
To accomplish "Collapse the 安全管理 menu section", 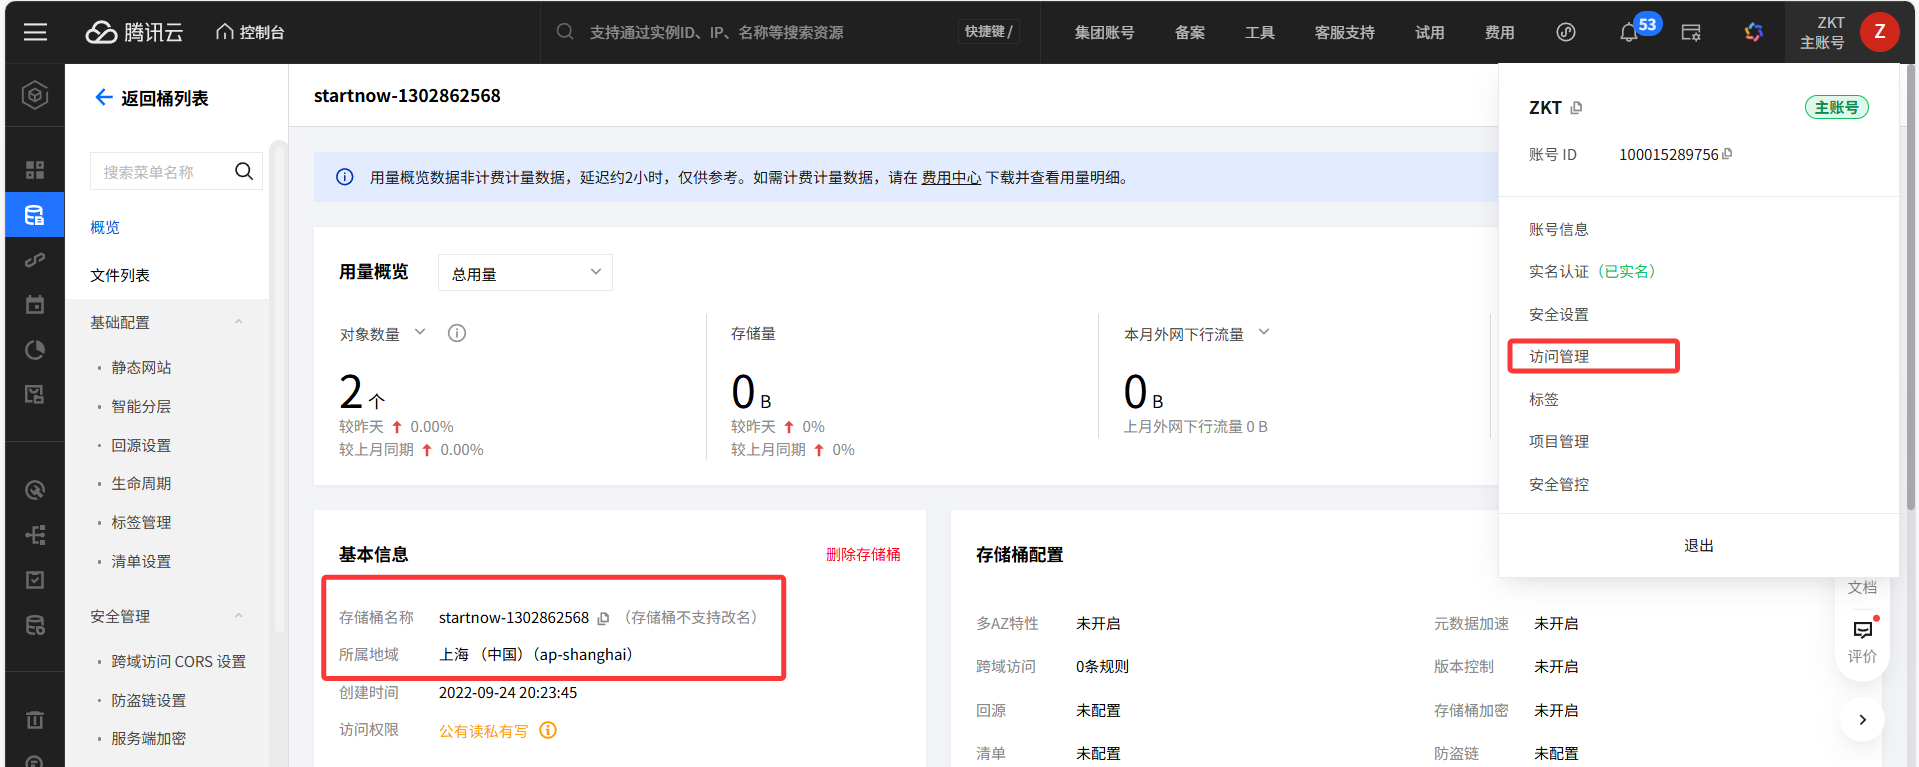I will pos(238,616).
